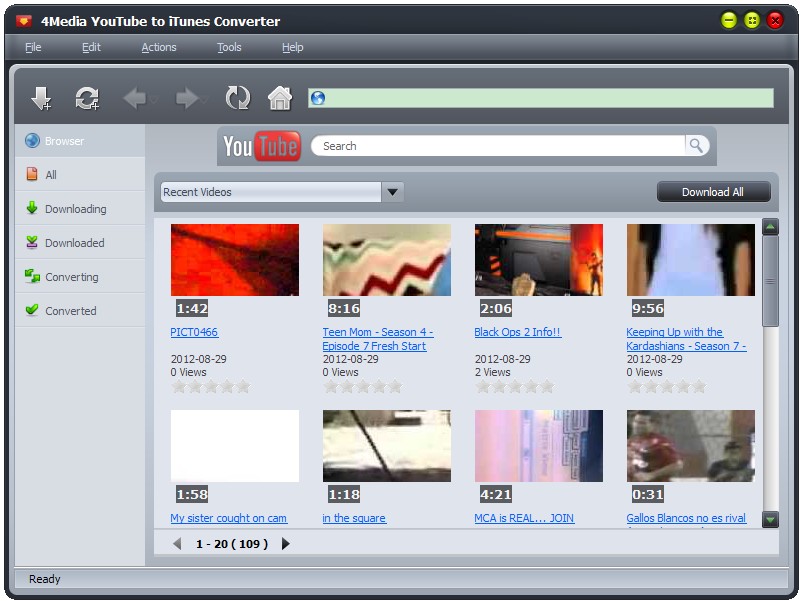Viewport: 801px width, 601px height.
Task: Go to the previous results page arrow
Action: [177, 544]
